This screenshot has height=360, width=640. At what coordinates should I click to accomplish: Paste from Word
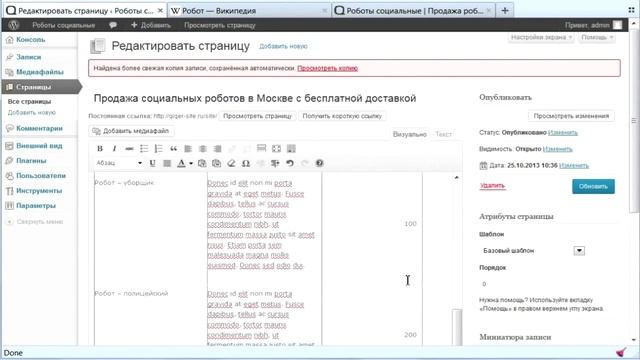click(x=216, y=163)
